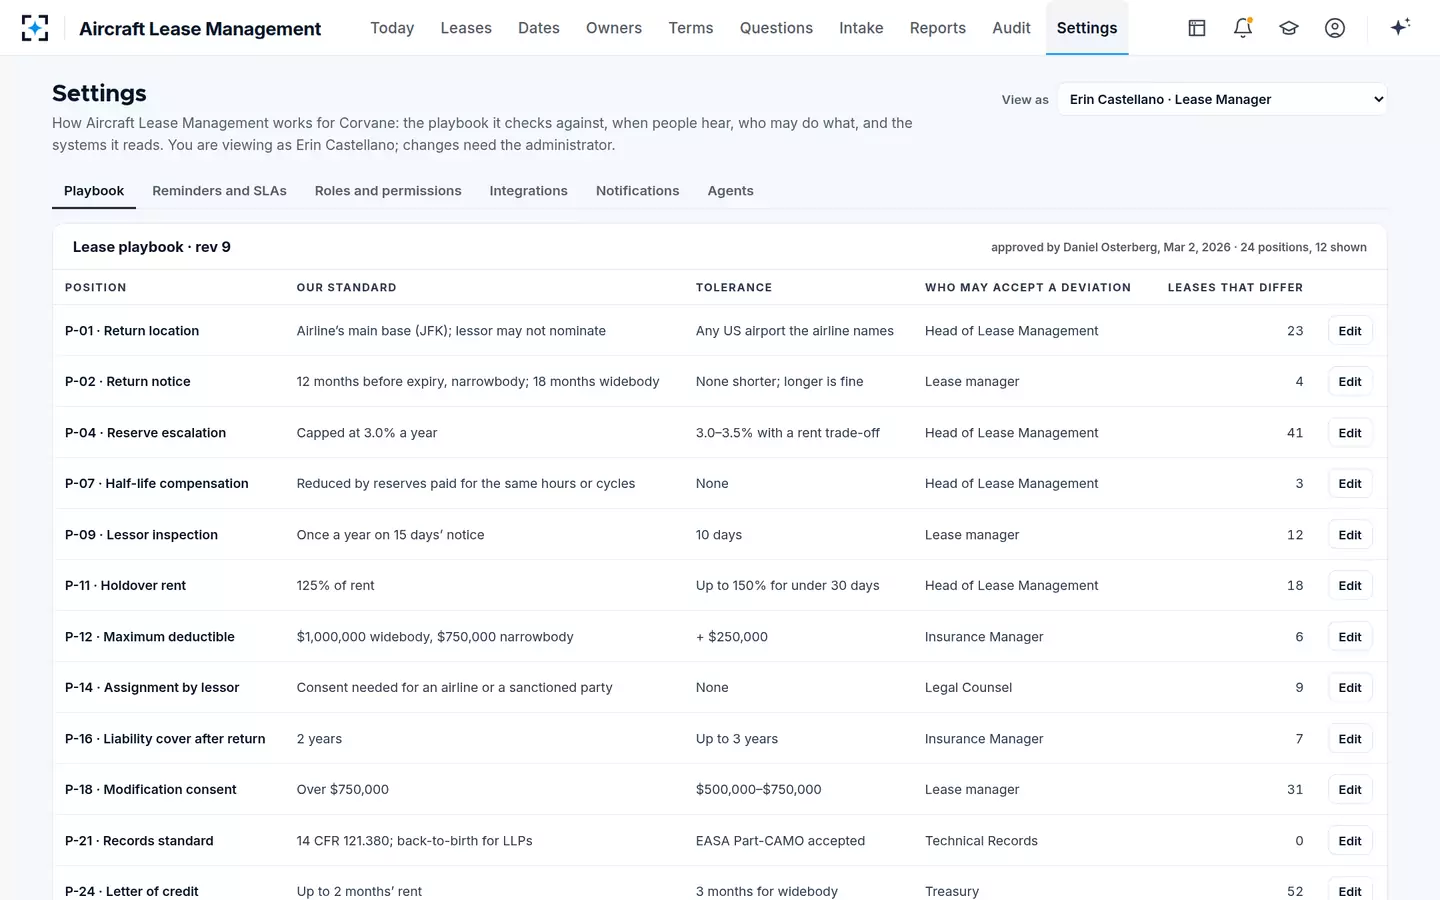Click the "EASA Part-CAMO accepted" tolerance cell
The width and height of the screenshot is (1440, 900).
point(780,841)
